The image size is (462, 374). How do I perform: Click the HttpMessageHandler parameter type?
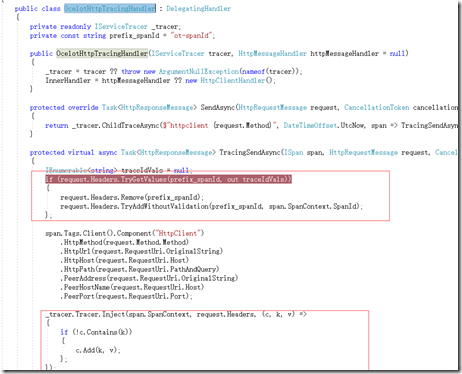[x=272, y=53]
